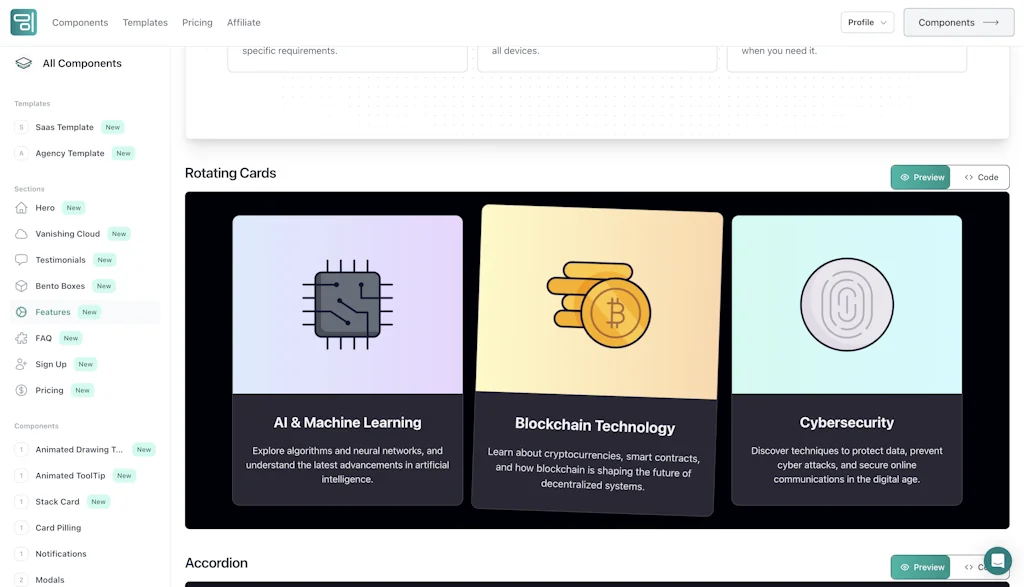The height and width of the screenshot is (587, 1024).
Task: Open the Profile dropdown
Action: click(x=866, y=22)
